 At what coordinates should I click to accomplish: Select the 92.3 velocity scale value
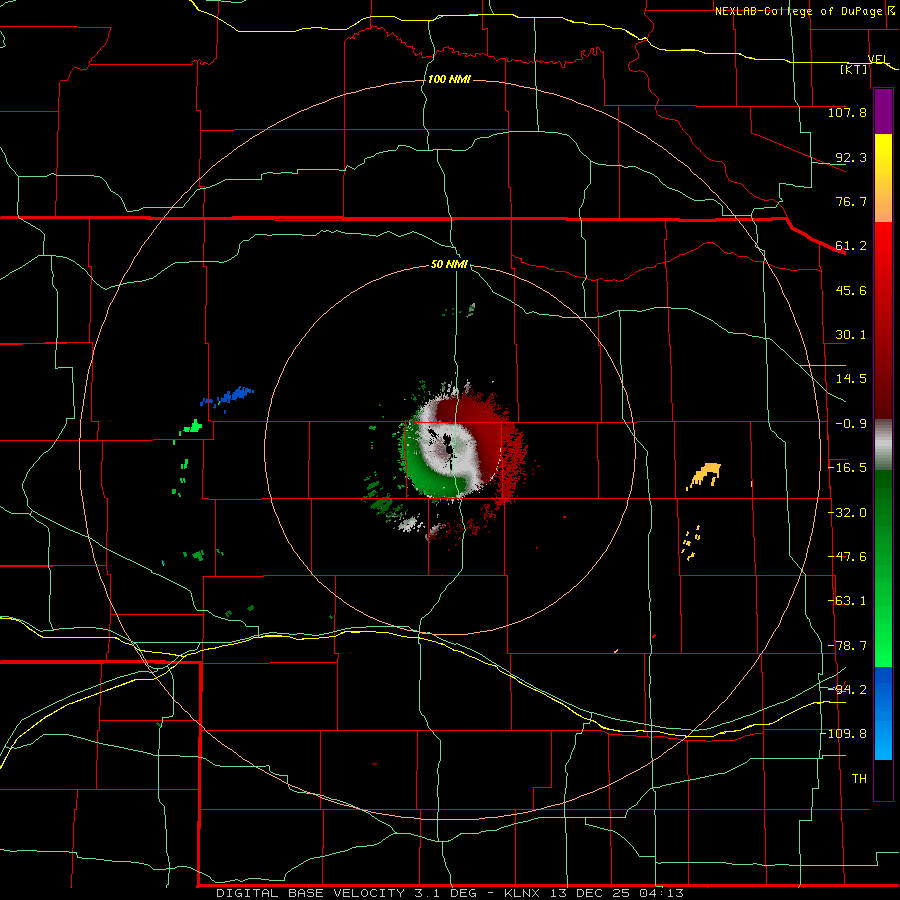coord(851,157)
